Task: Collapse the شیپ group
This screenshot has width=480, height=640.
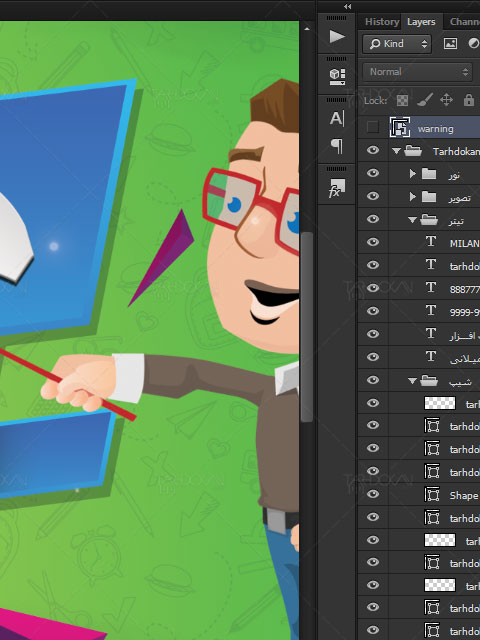Action: click(412, 381)
